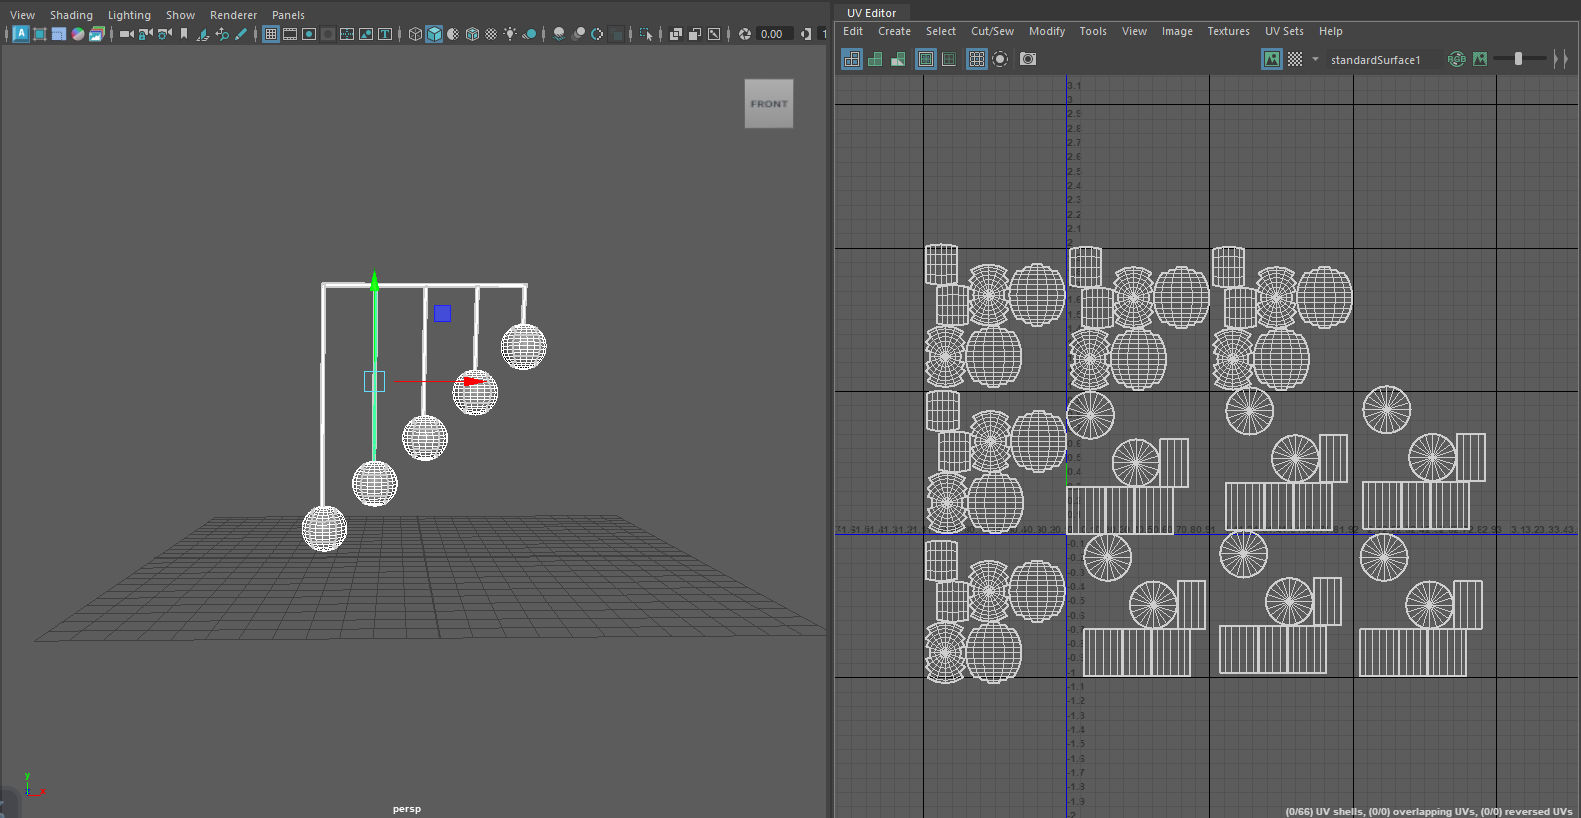Click the Textures menu in UV Editor
The width and height of the screenshot is (1581, 818).
[x=1228, y=31]
